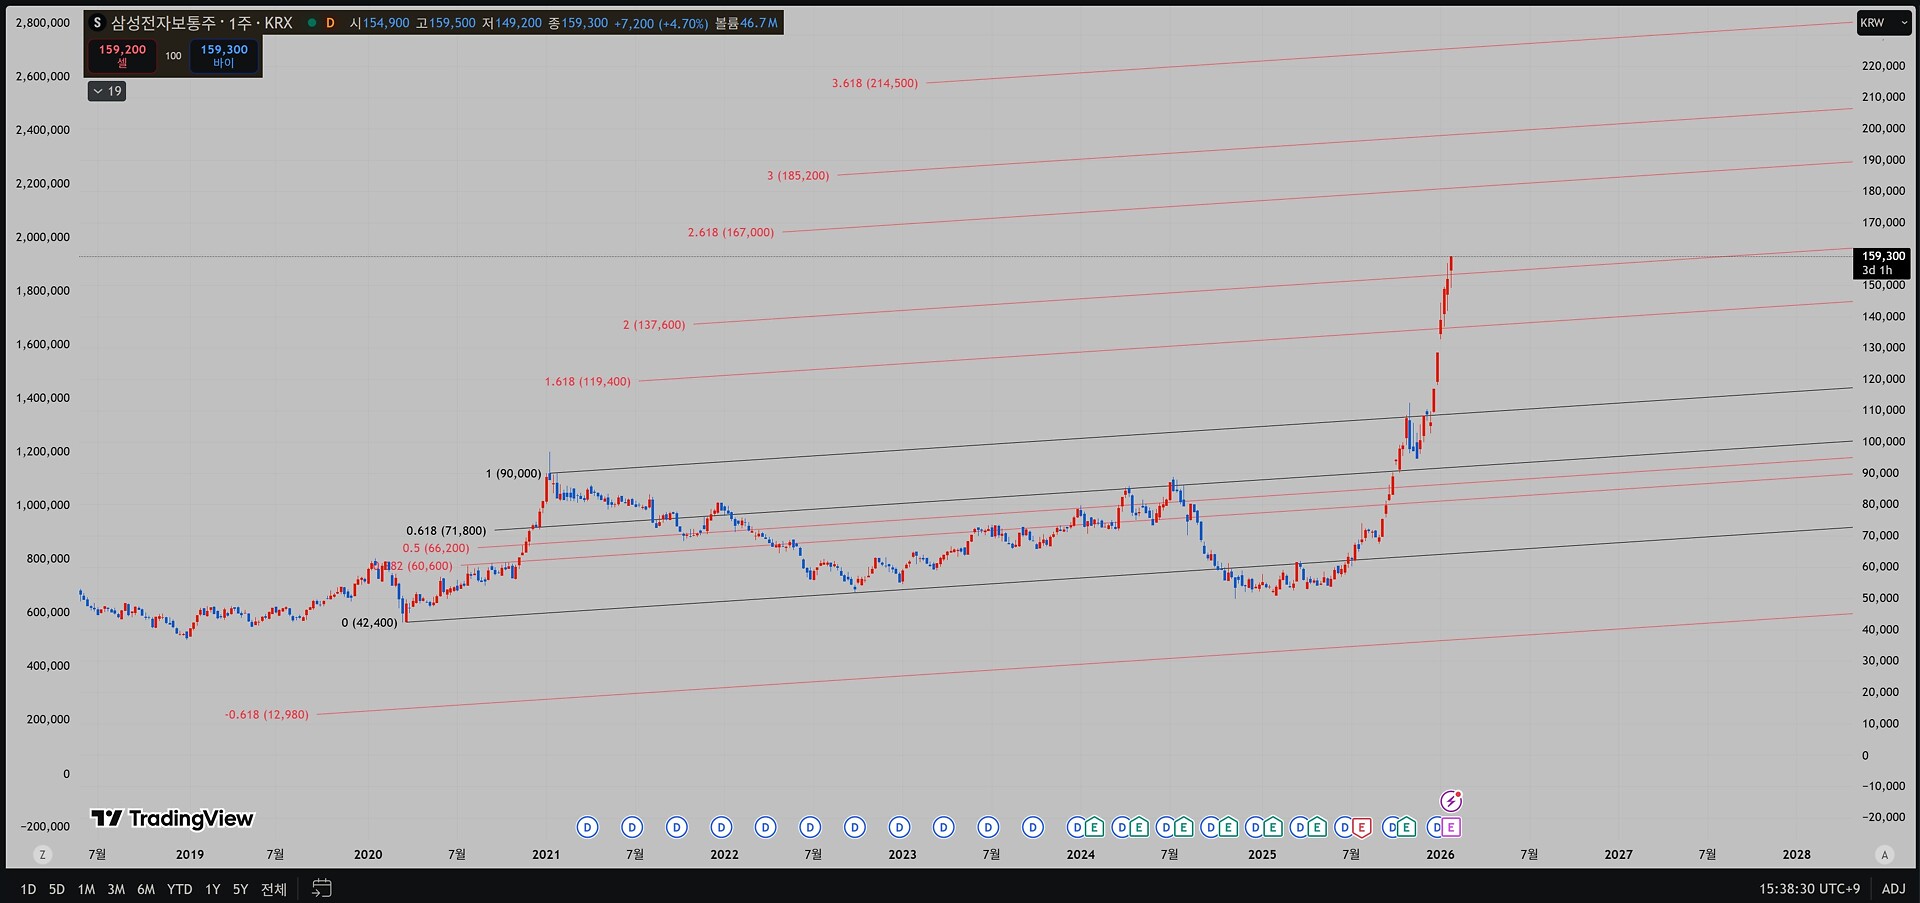Toggle ADJ adjusted data setting
1920x903 pixels.
(x=1893, y=888)
